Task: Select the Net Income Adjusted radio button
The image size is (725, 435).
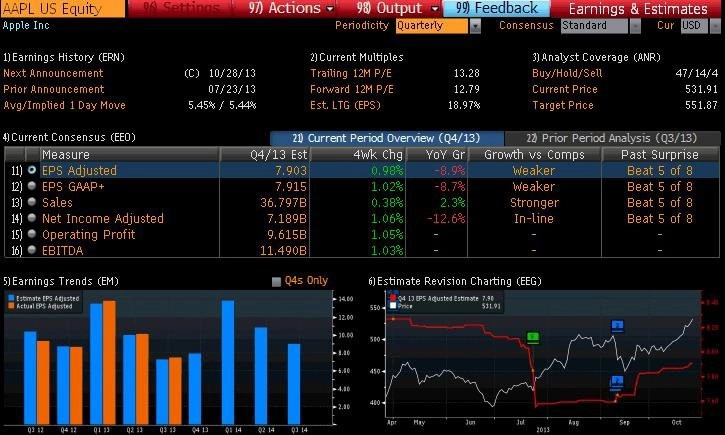Action: coord(32,218)
